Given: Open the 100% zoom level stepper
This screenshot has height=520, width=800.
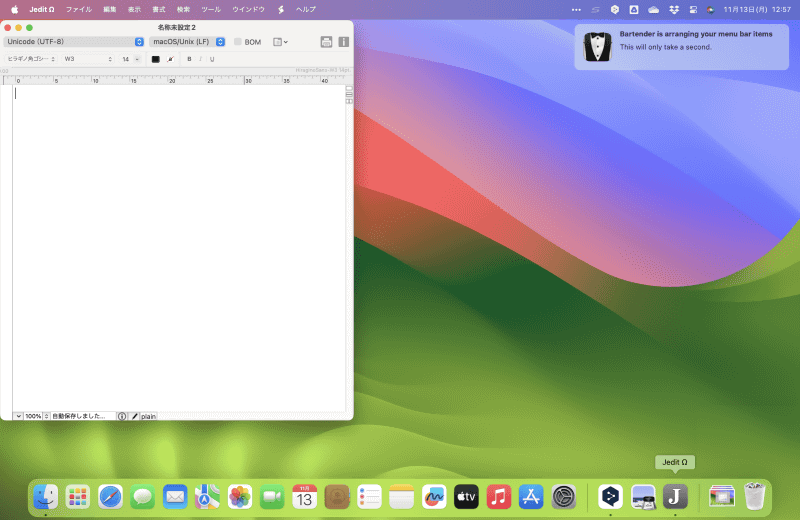Looking at the screenshot, I should [46, 416].
